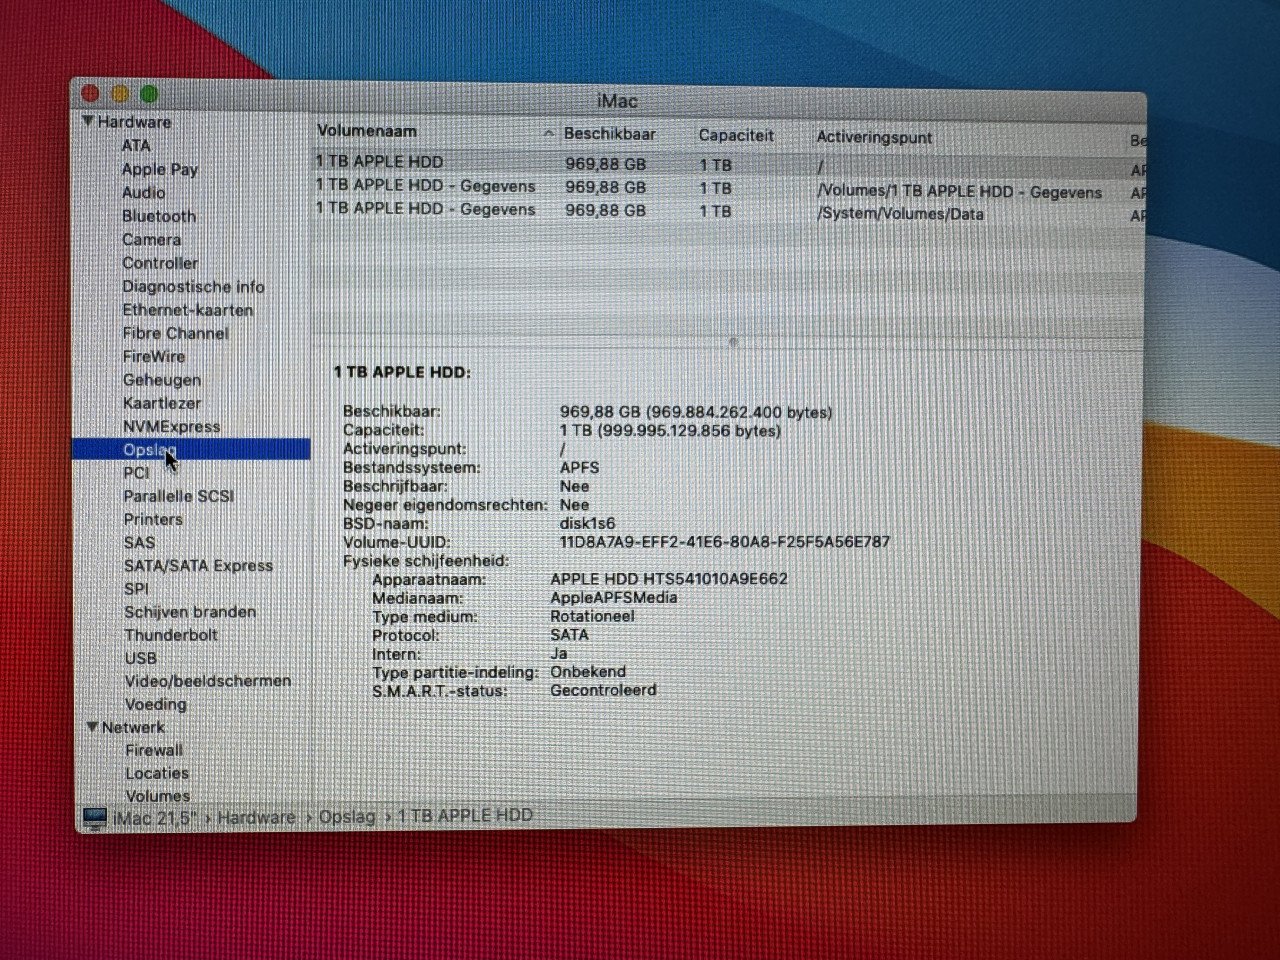Click the BSD-naam value 'disk1s6'
This screenshot has width=1280, height=960.
588,523
